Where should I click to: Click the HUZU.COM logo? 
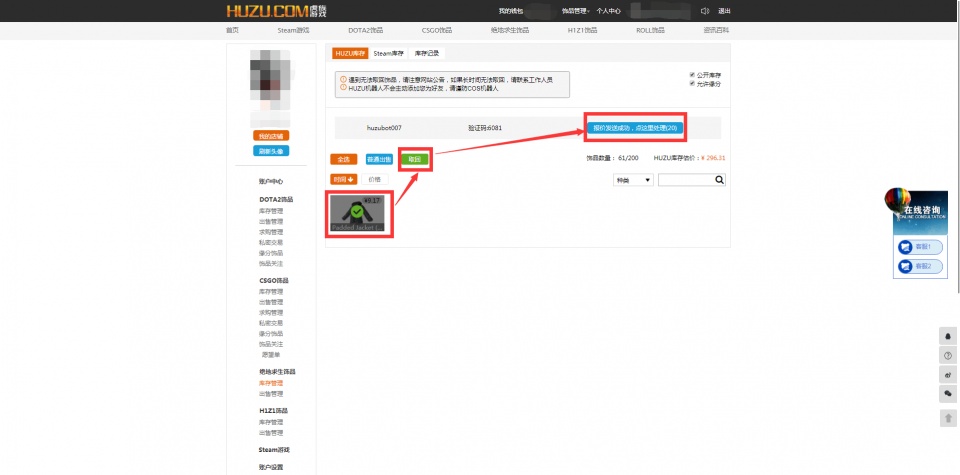[x=268, y=11]
